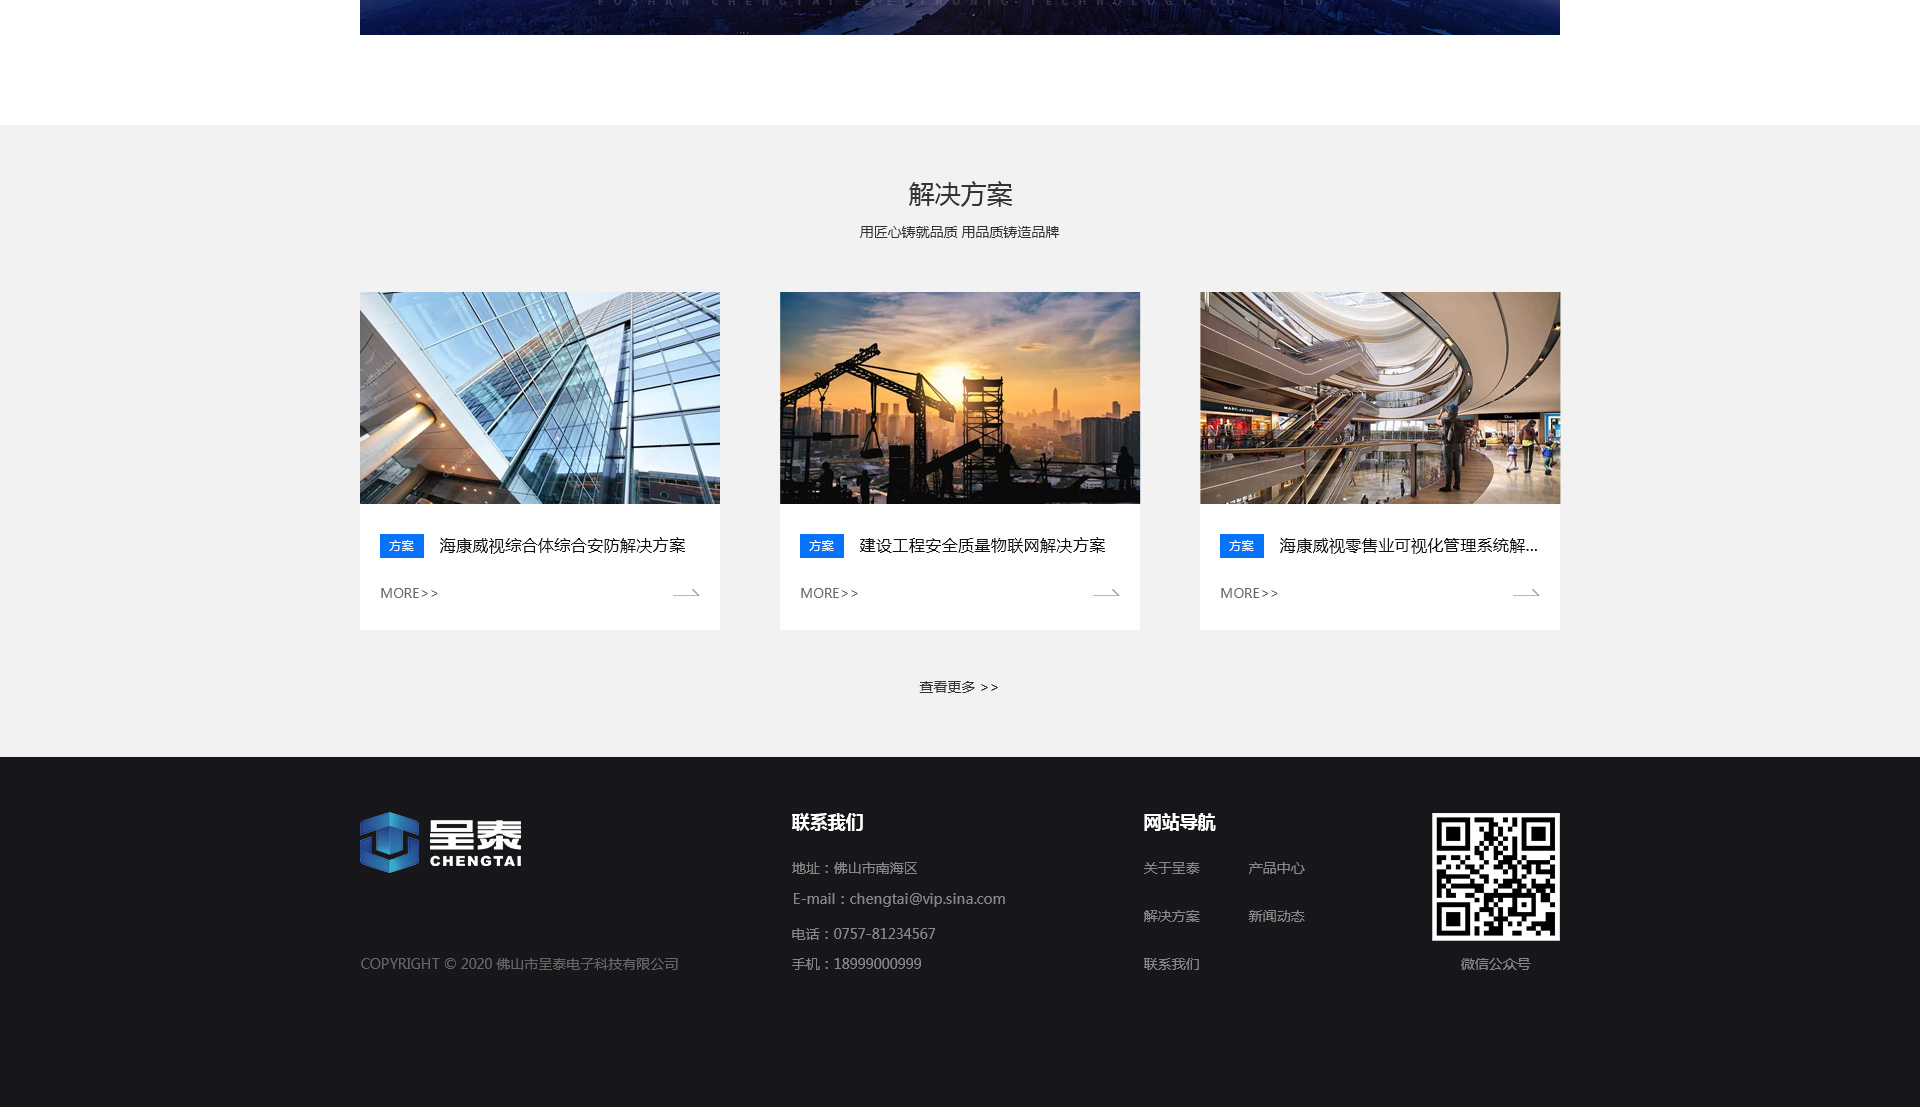Click 联系我们 link under 网站导航
This screenshot has height=1107, width=1920.
tap(1171, 964)
